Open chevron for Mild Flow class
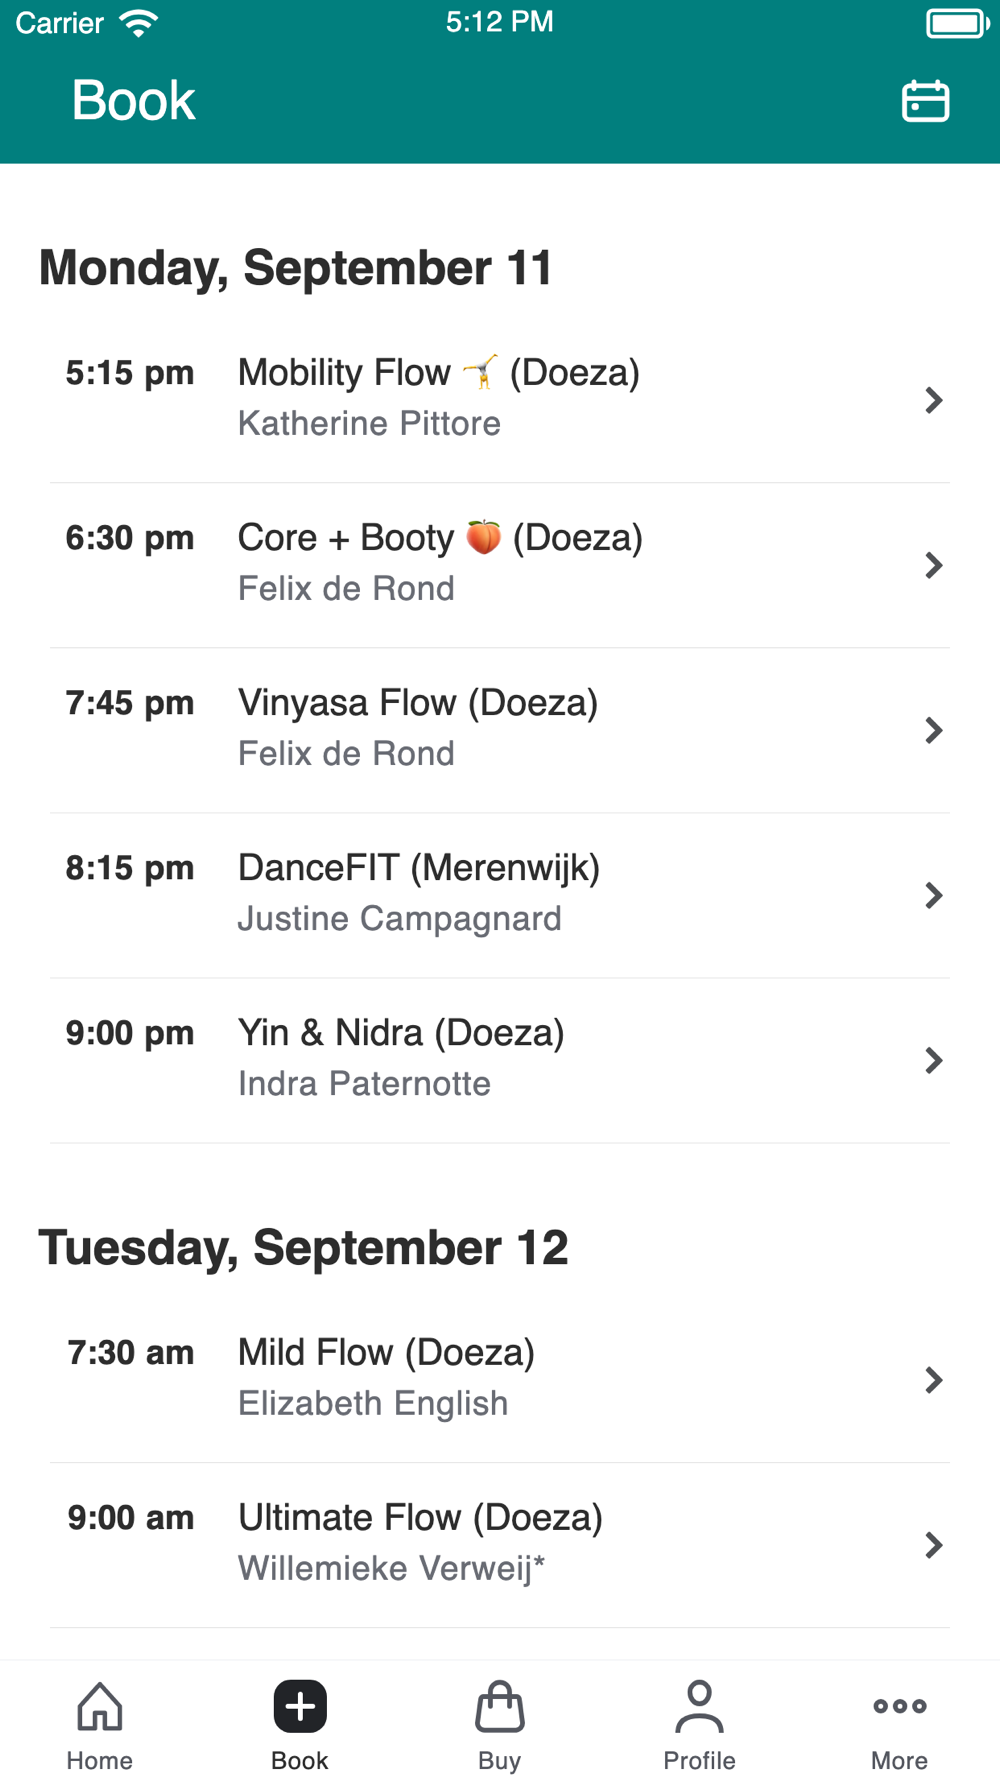 pos(933,1380)
